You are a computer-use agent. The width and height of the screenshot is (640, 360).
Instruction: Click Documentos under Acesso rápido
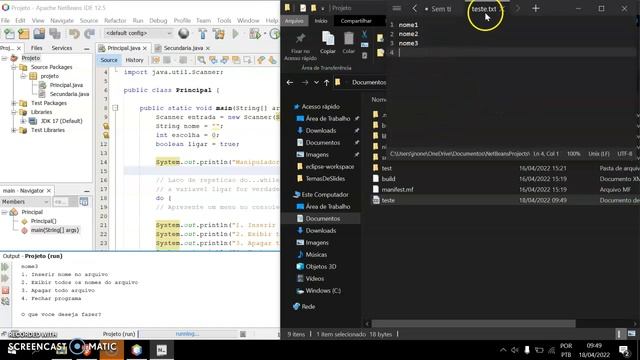click(x=322, y=142)
